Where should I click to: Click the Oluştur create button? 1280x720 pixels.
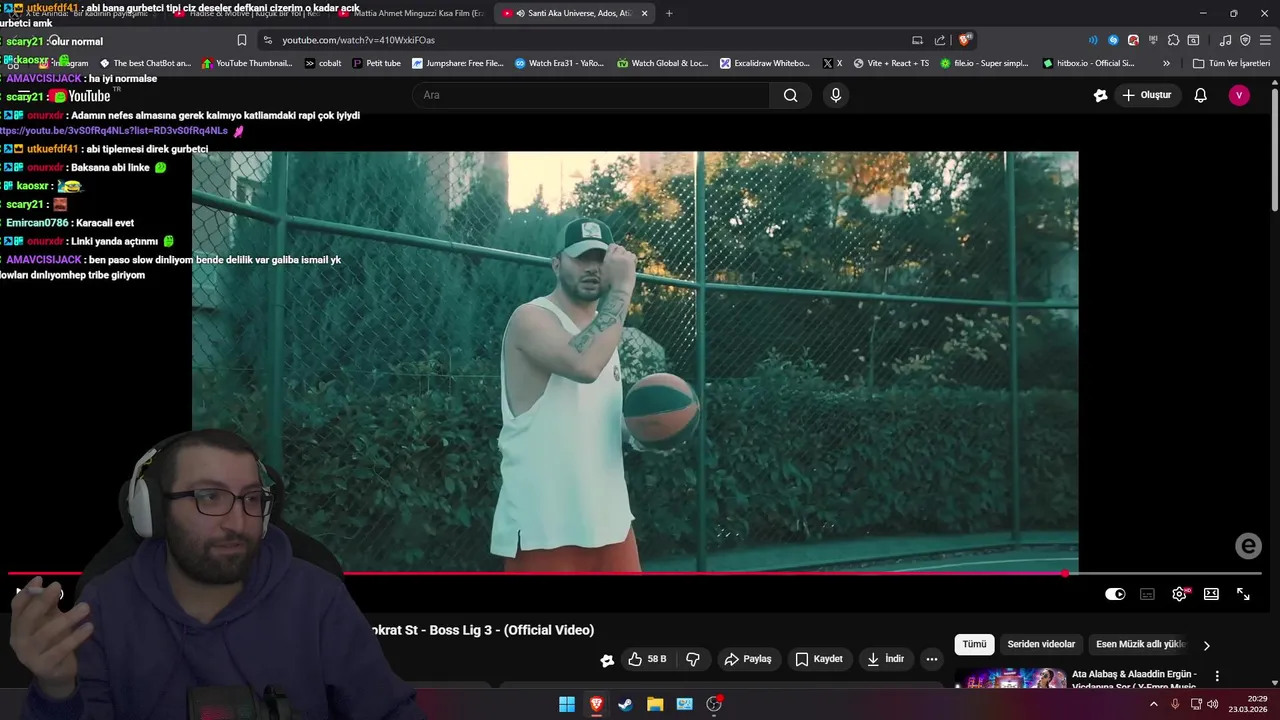point(1146,95)
